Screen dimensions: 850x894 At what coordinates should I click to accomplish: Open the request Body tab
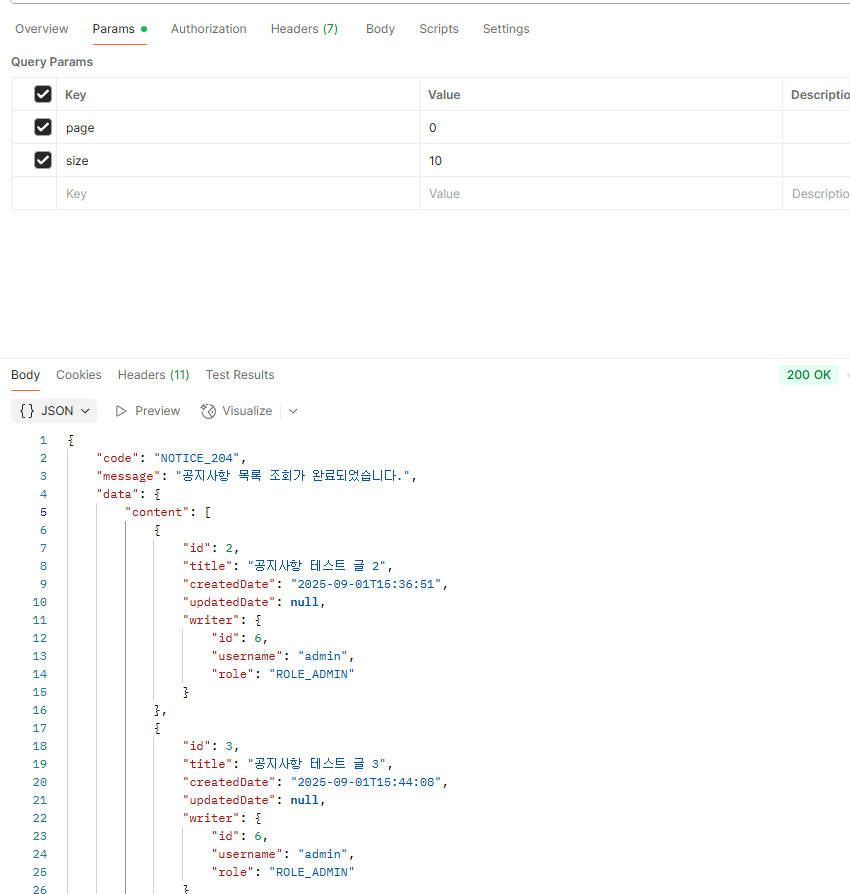point(380,29)
